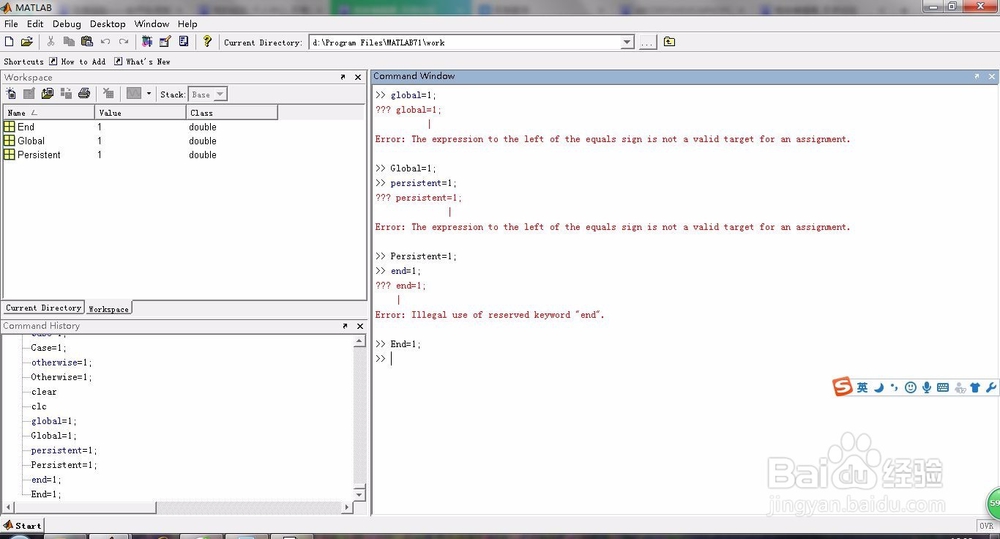1000x539 pixels.
Task: Switch to the Workspace tab
Action: click(x=108, y=309)
